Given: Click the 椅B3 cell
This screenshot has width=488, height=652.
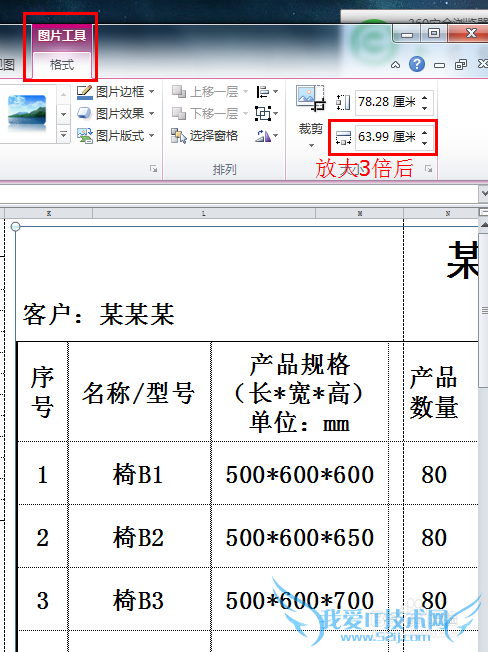Looking at the screenshot, I should [x=139, y=600].
